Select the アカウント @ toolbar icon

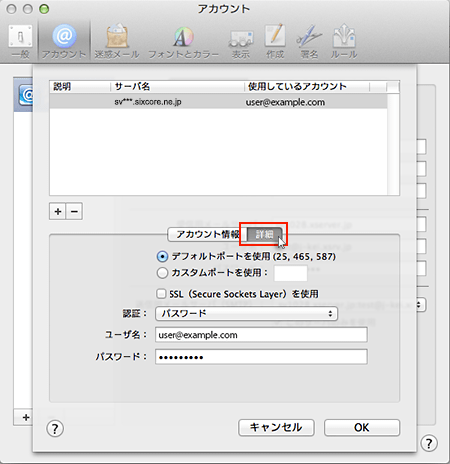[64, 41]
